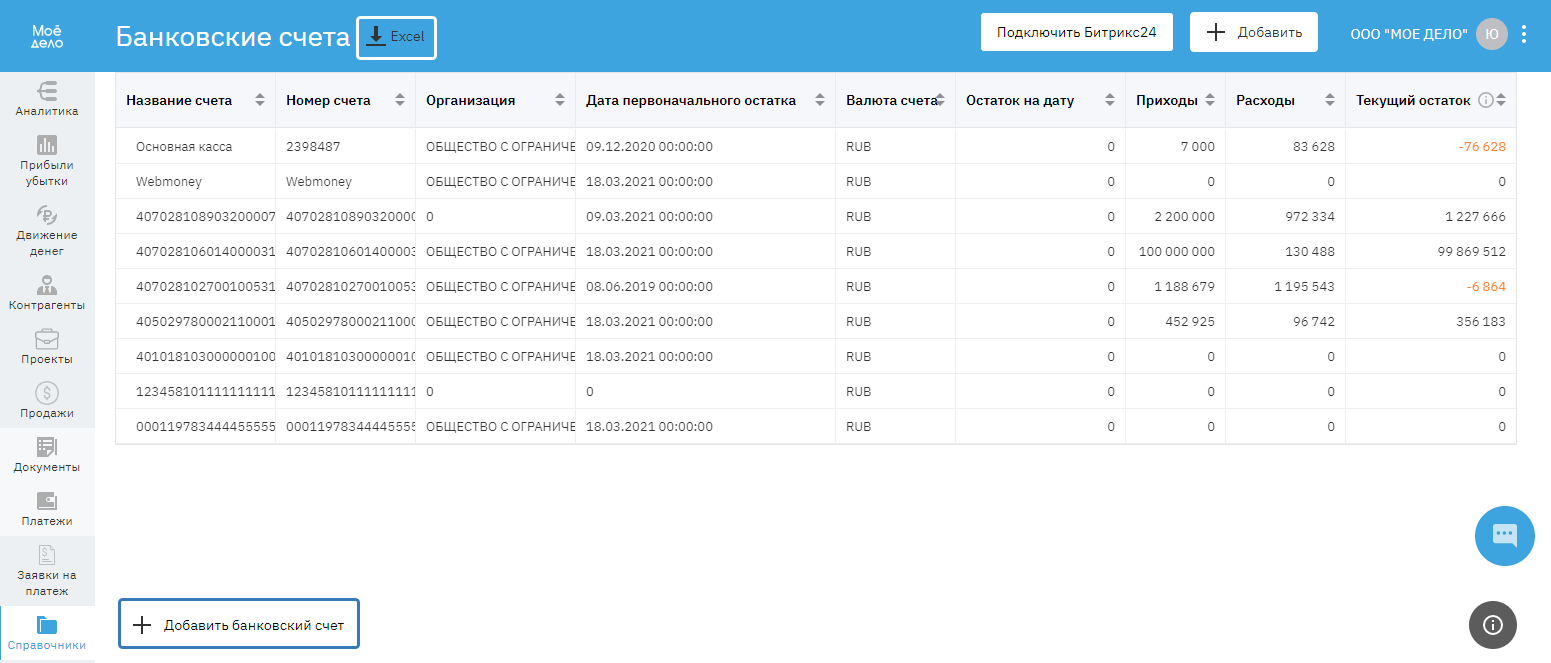Click the dark info circle button
This screenshot has height=663, width=1551.
(1492, 625)
